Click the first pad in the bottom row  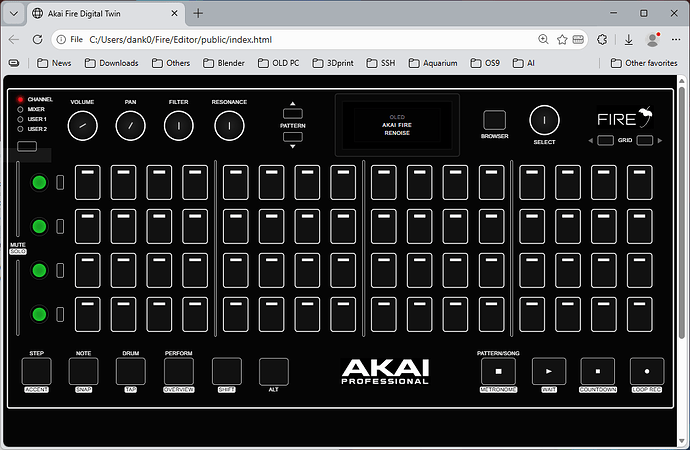[88, 315]
